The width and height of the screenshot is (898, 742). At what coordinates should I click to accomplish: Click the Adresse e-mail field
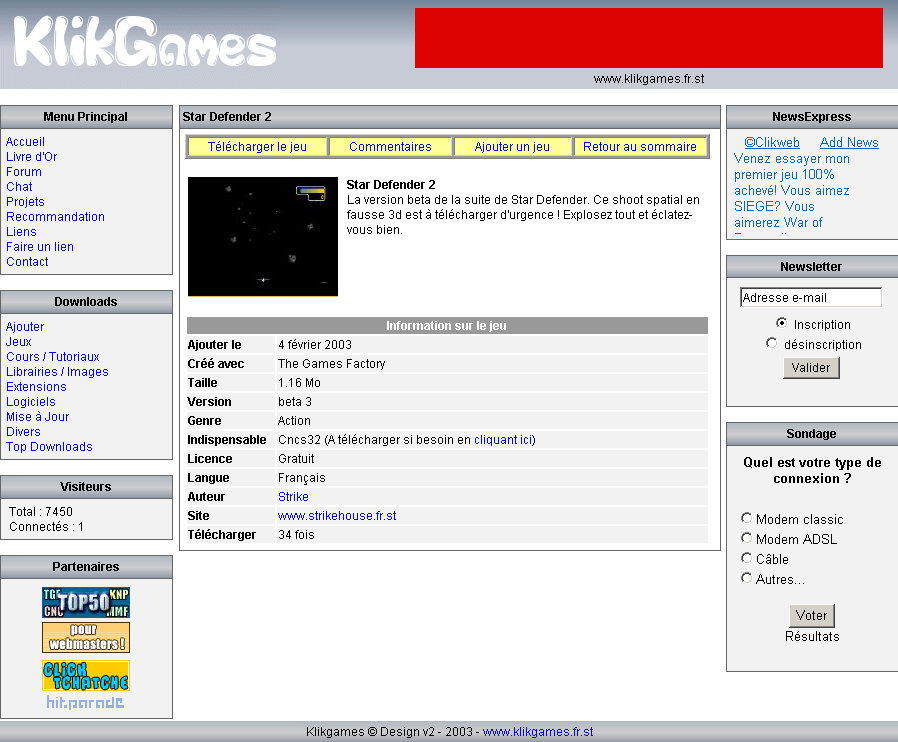pyautogui.click(x=811, y=298)
